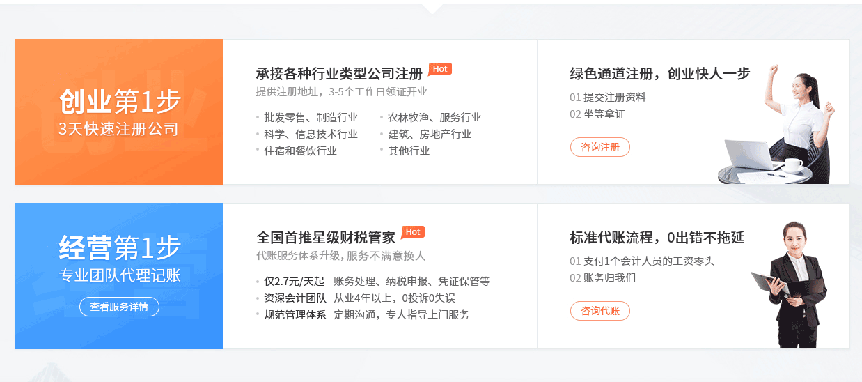
Task: Click heading 绿色通道注册，创业快人一步
Action: (660, 73)
